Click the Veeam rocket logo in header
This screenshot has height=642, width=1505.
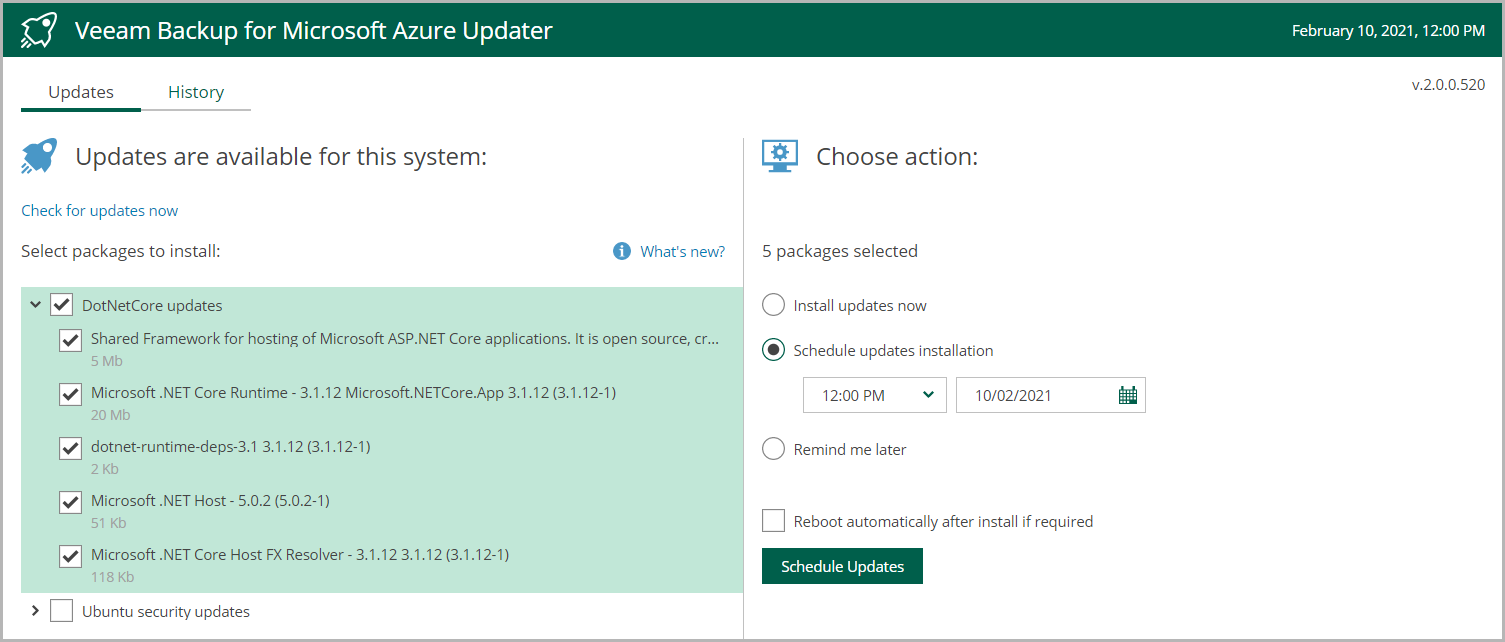click(39, 30)
